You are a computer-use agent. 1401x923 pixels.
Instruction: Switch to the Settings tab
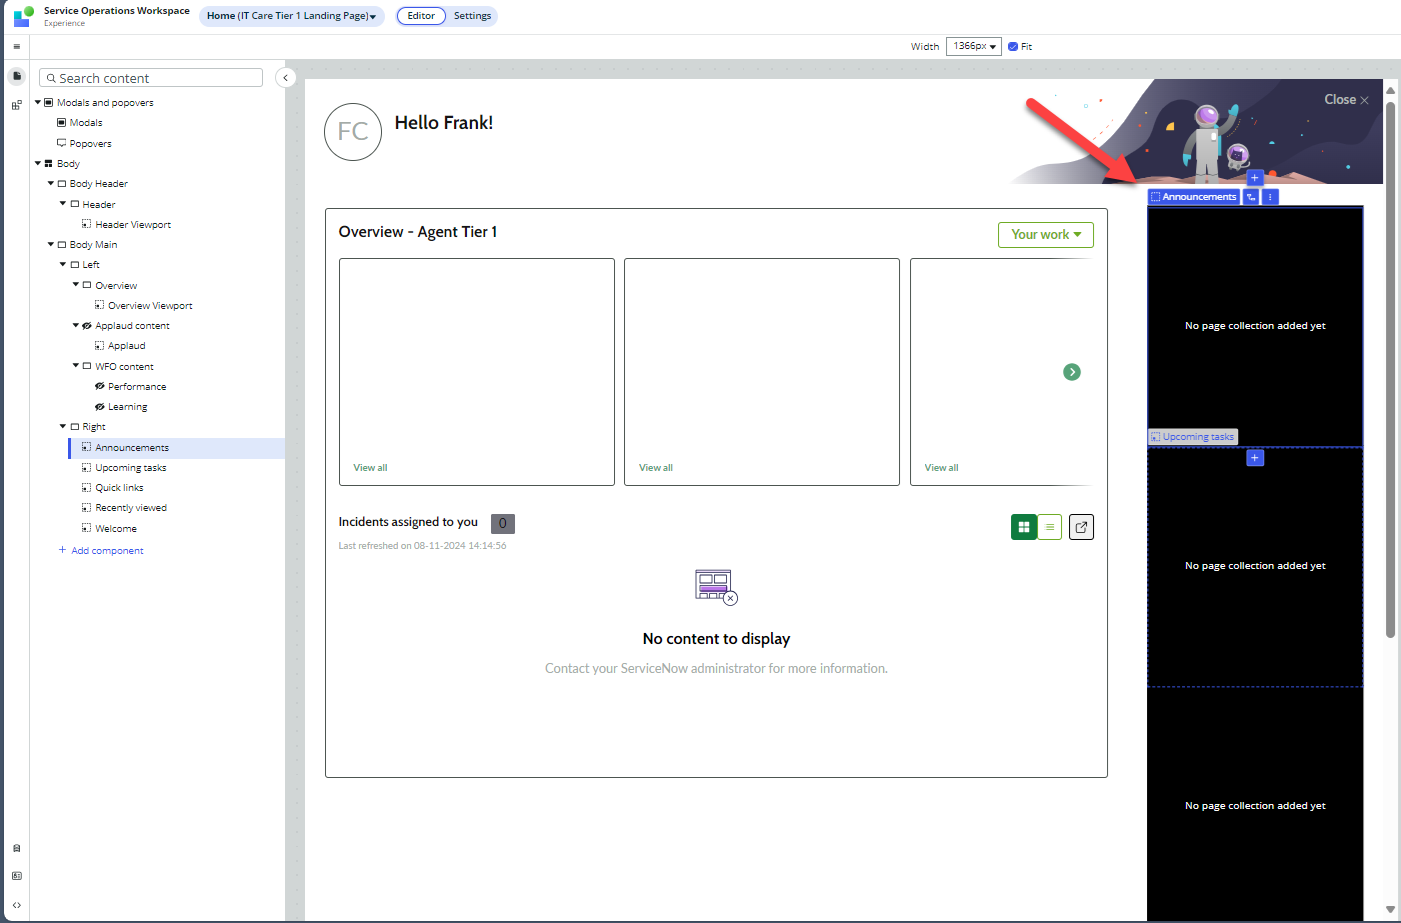472,16
